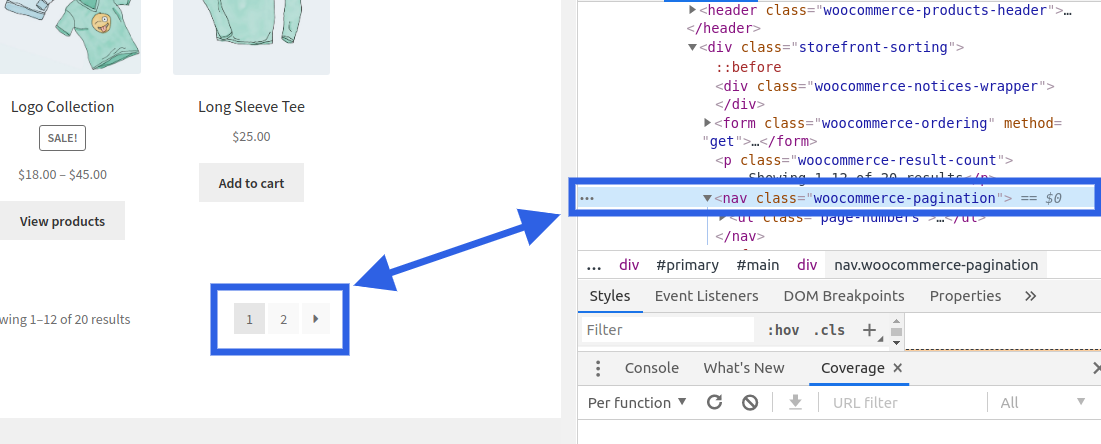Image resolution: width=1101 pixels, height=444 pixels.
Task: Go to pagination page 2
Action: click(283, 319)
